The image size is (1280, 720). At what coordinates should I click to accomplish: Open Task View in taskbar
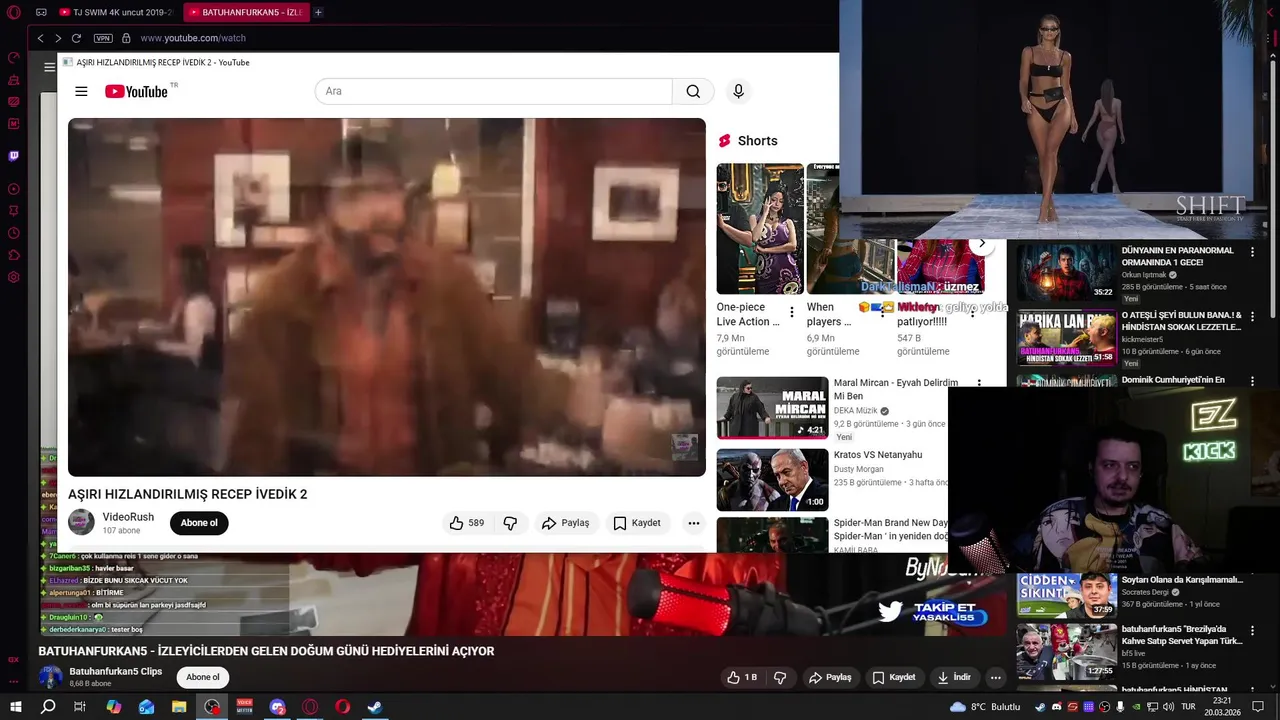pos(80,707)
